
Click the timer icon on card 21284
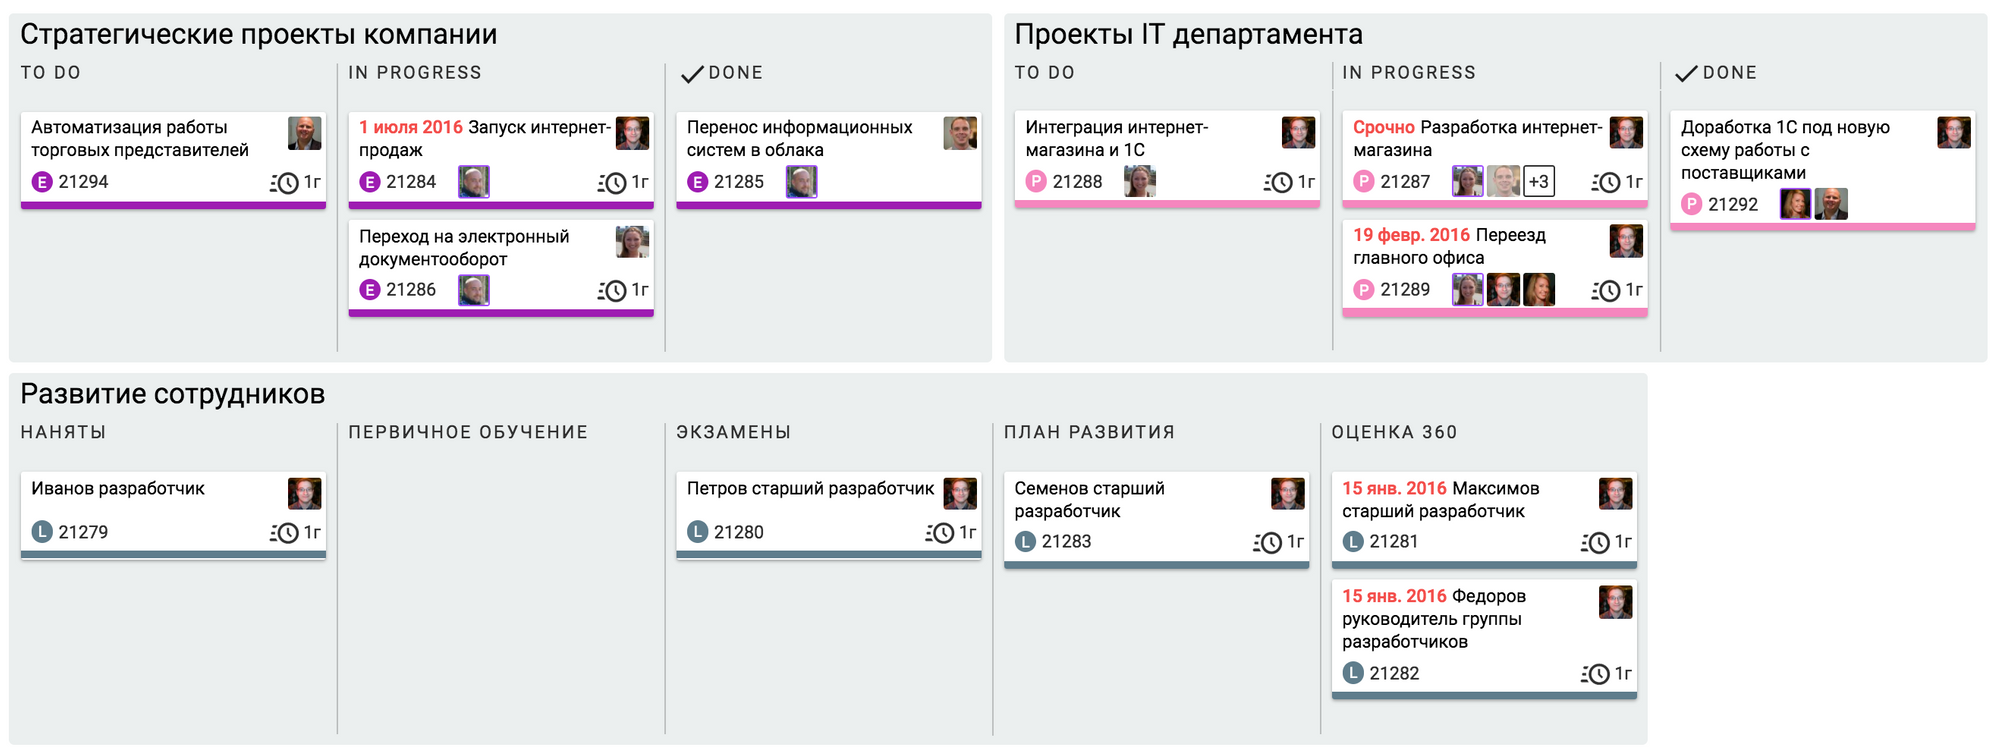click(x=613, y=183)
